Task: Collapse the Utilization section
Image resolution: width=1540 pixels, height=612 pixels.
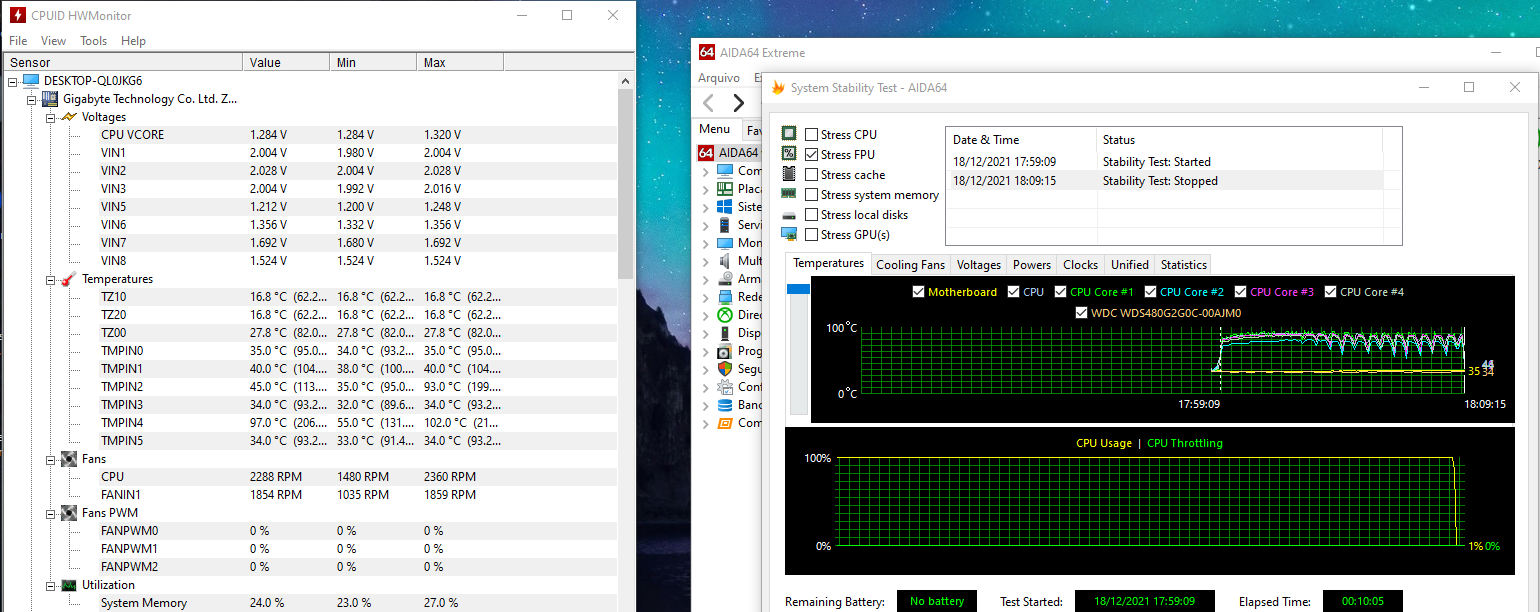Action: (x=51, y=585)
